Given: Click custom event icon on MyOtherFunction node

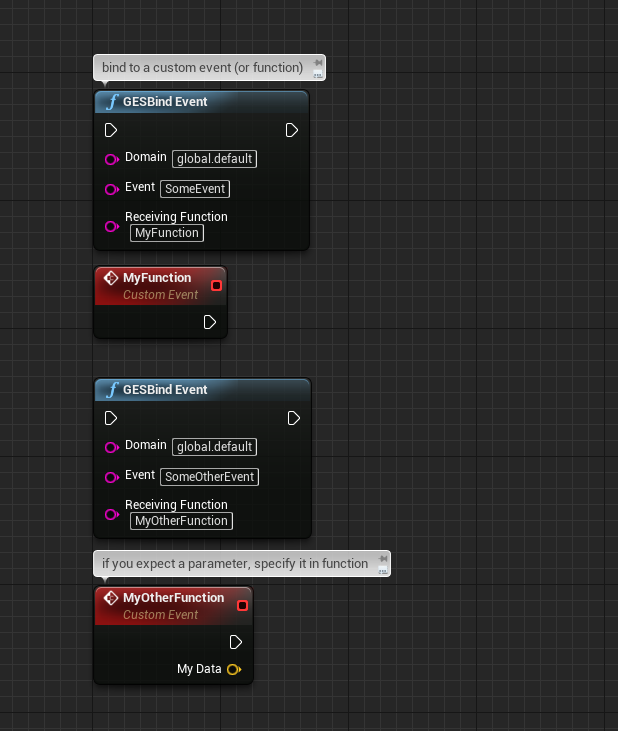Looking at the screenshot, I should coord(111,598).
